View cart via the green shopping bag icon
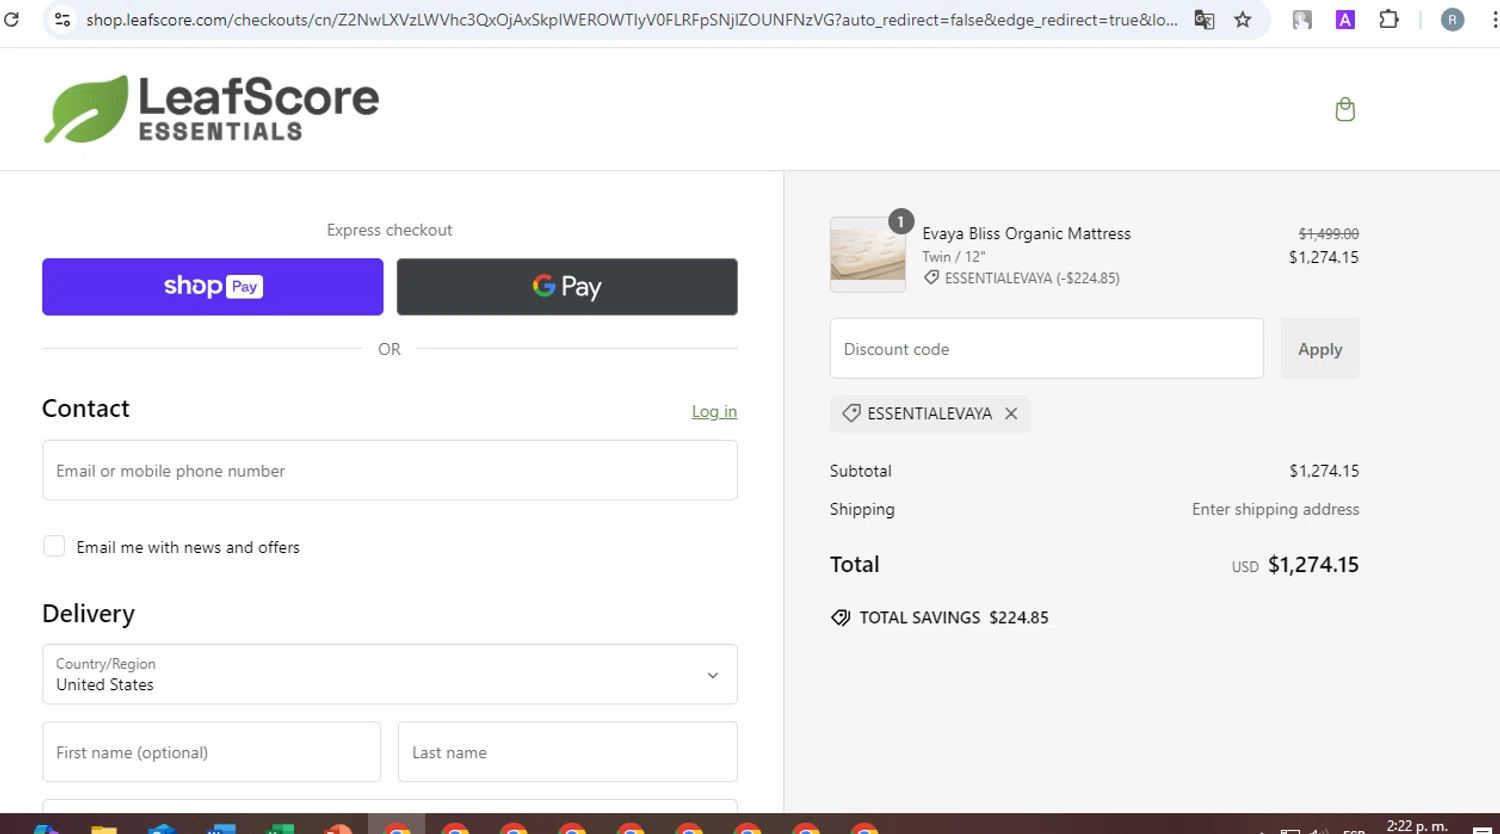 point(1345,109)
